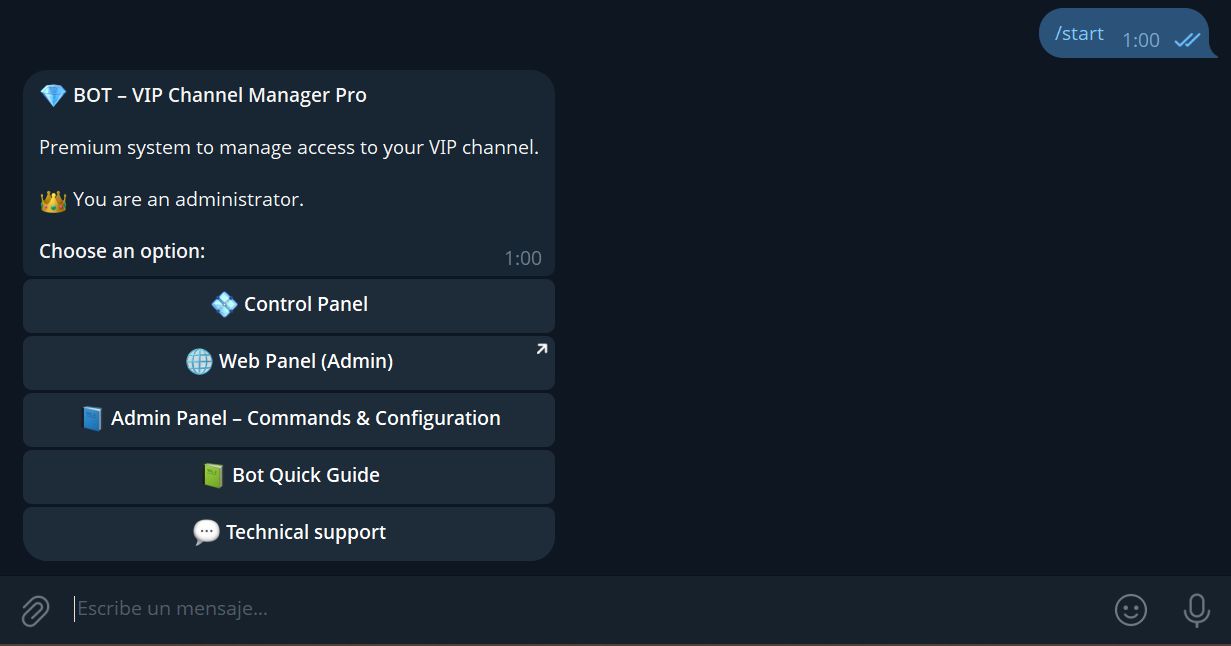
Task: Click the crown icon next to administrator text
Action: click(52, 199)
